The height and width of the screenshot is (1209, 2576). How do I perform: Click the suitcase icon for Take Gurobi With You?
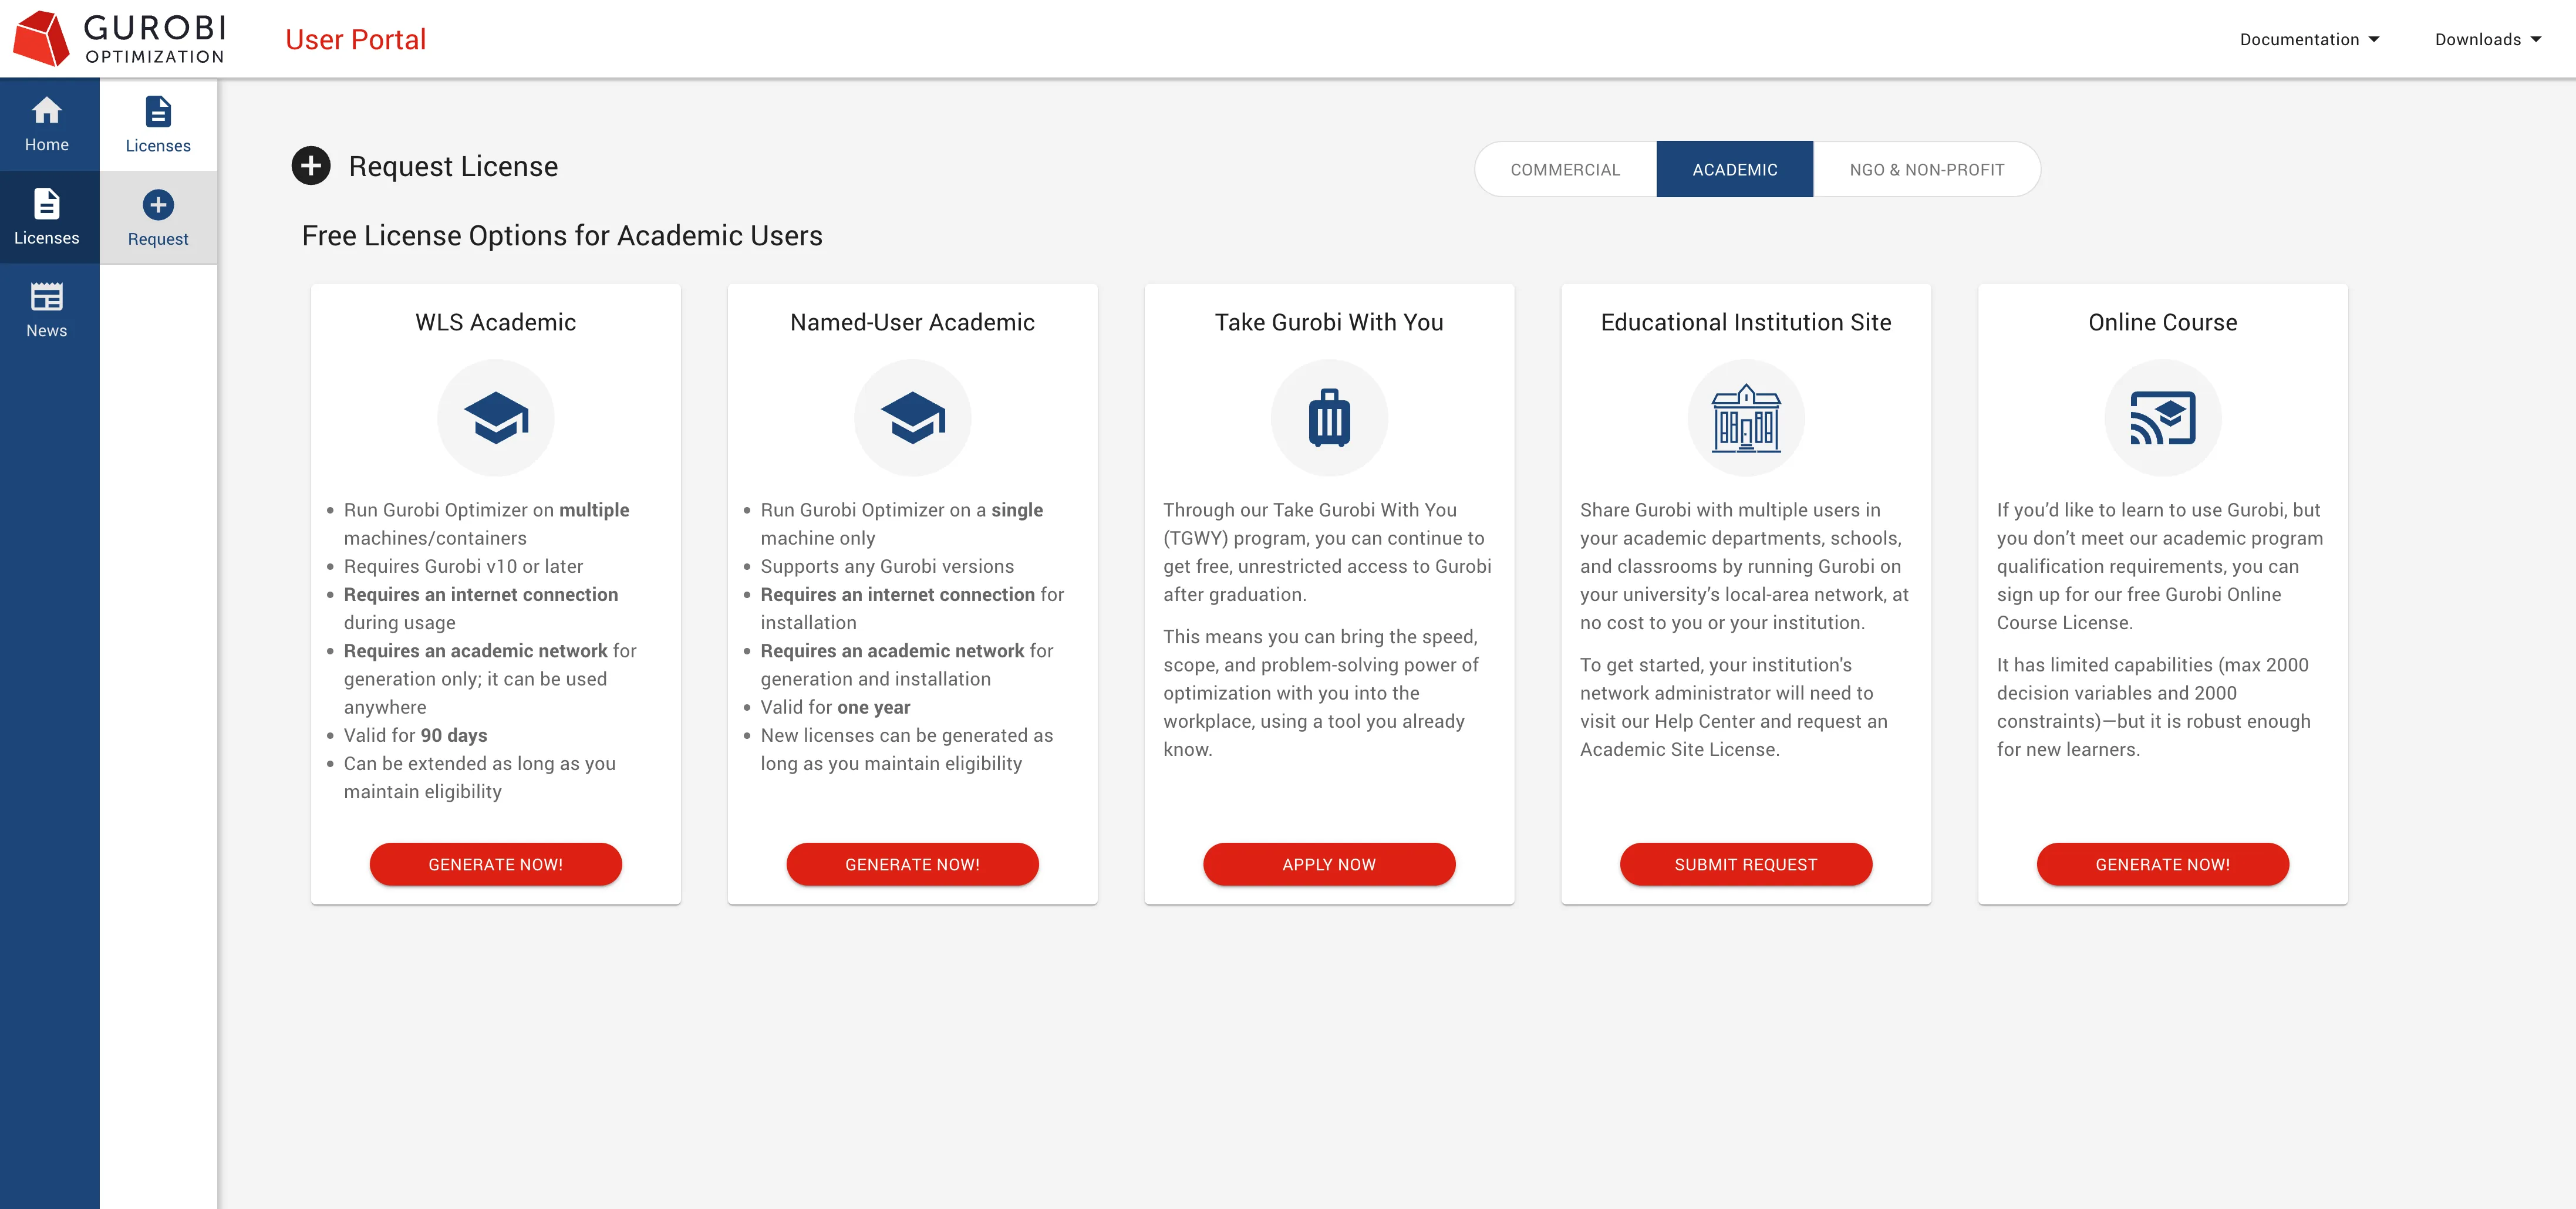point(1328,418)
